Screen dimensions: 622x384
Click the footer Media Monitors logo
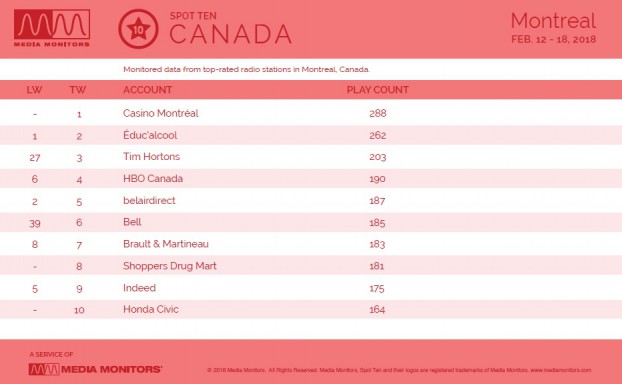(95, 369)
